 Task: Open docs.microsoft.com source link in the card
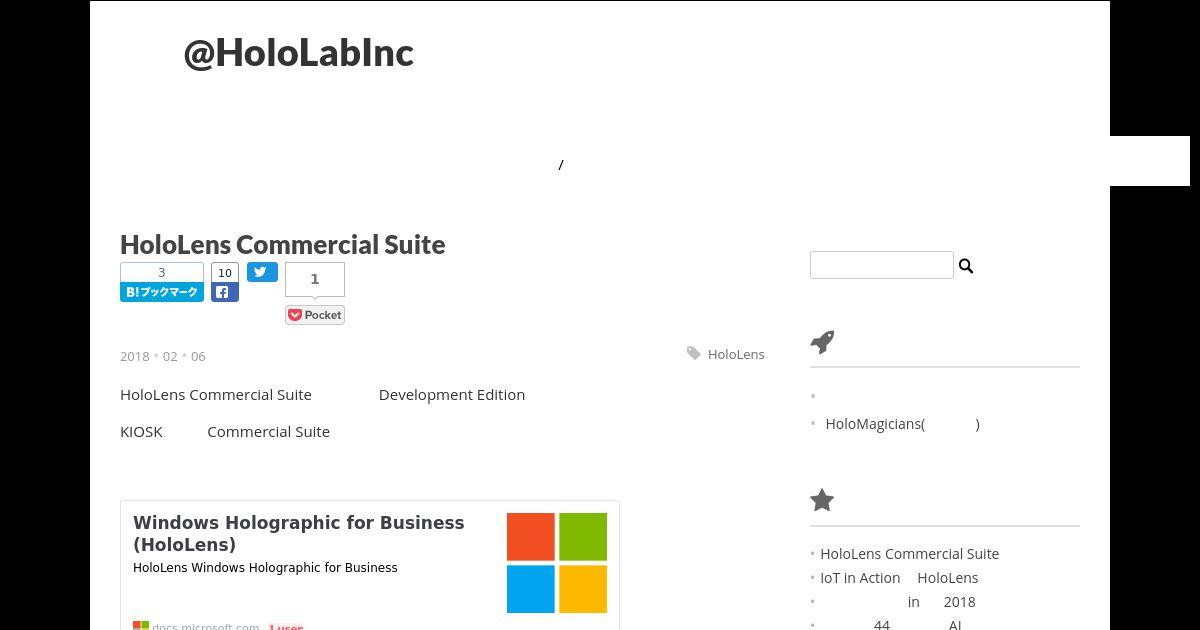coord(205,626)
